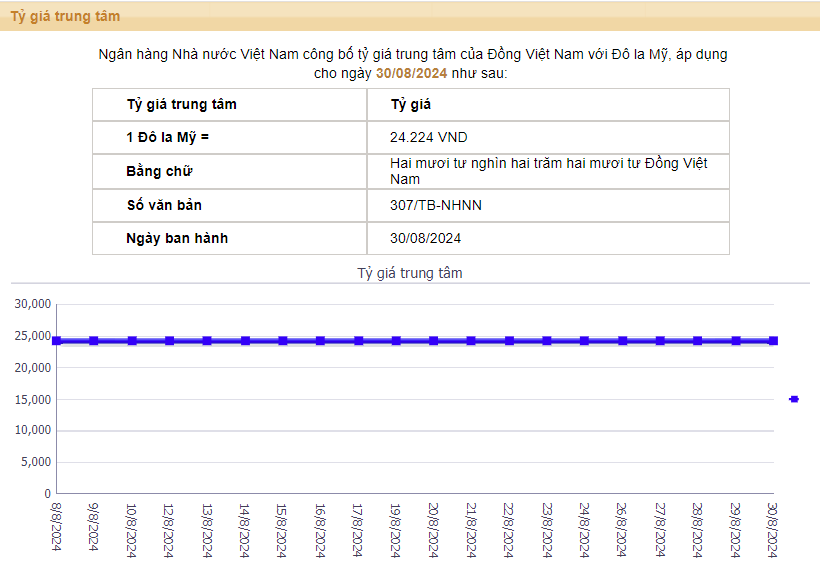Click the data point for 9/8/2024
The image size is (820, 578).
click(x=94, y=341)
